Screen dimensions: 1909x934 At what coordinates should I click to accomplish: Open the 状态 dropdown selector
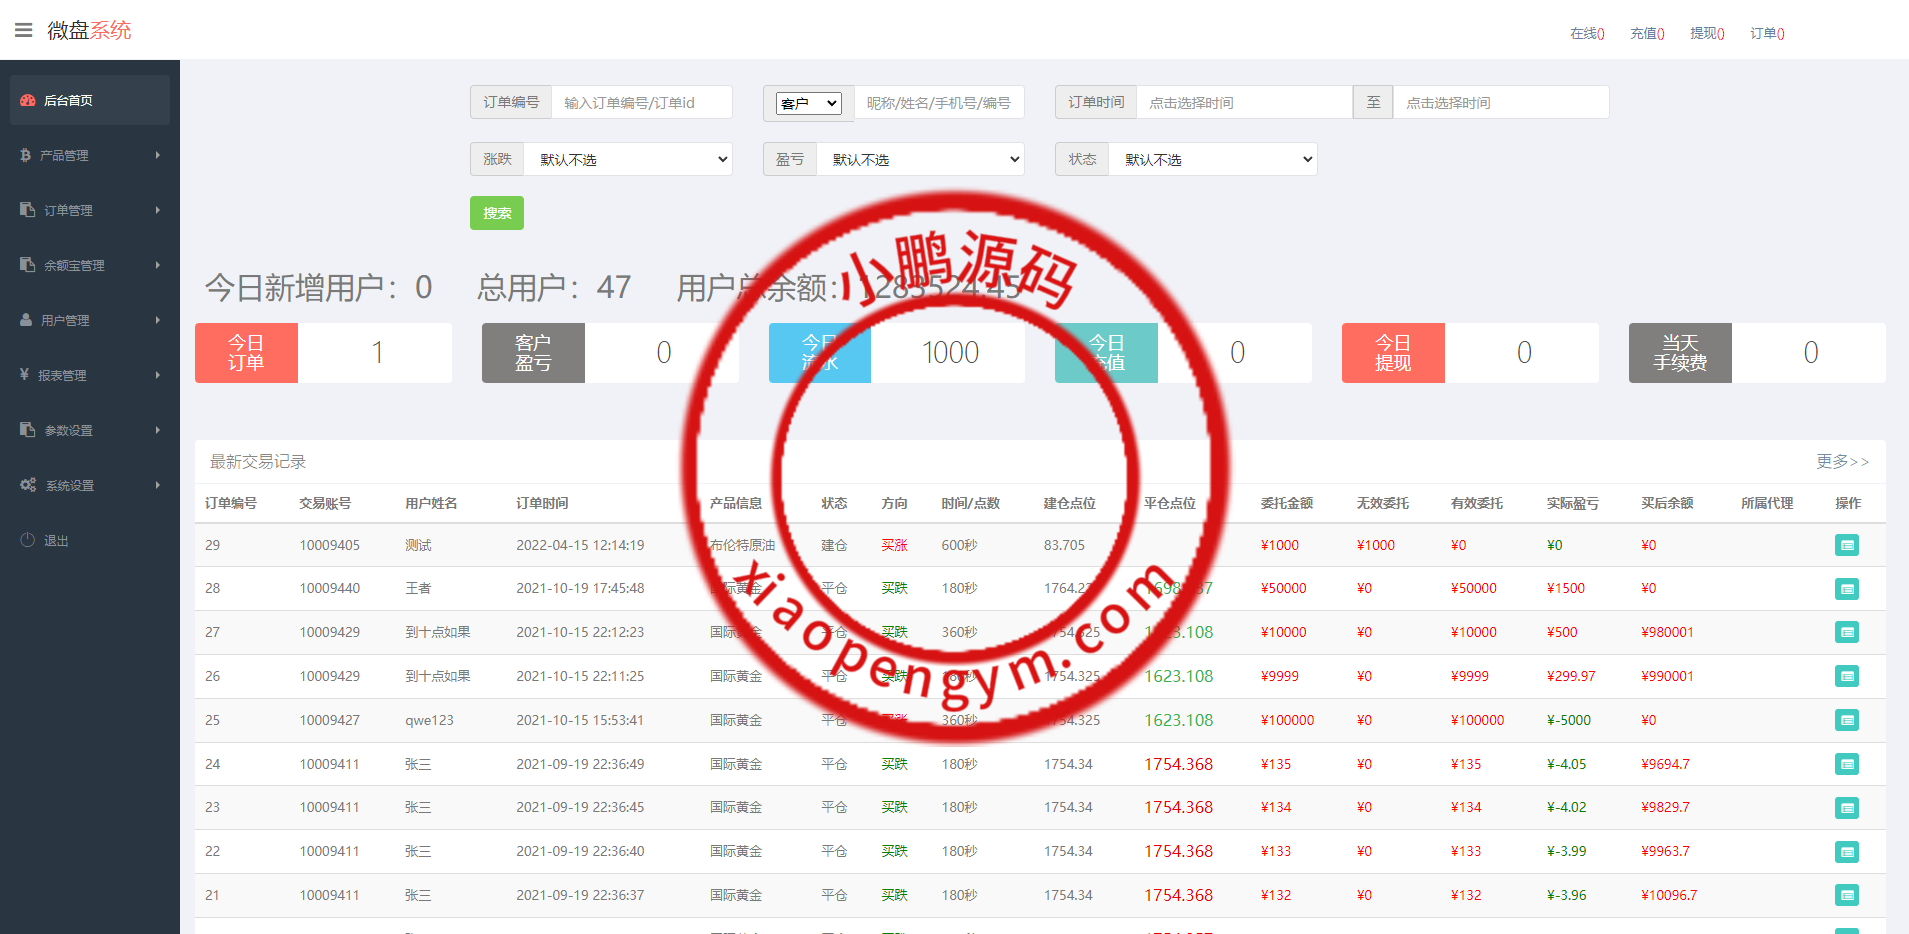click(x=1212, y=159)
